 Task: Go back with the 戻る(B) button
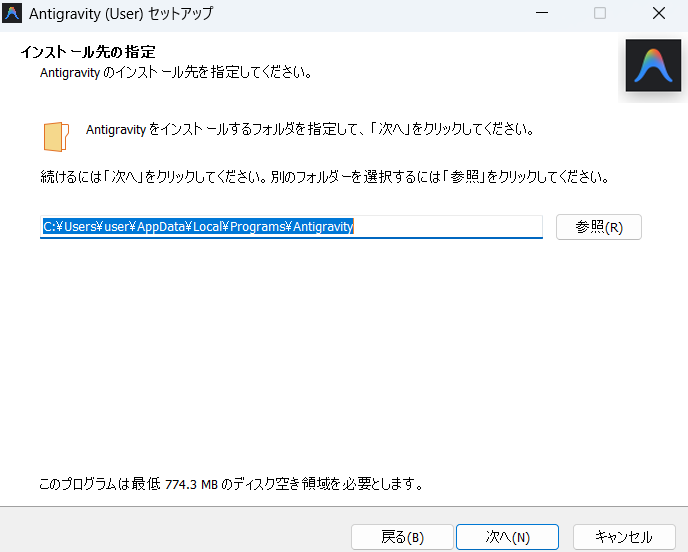click(402, 537)
